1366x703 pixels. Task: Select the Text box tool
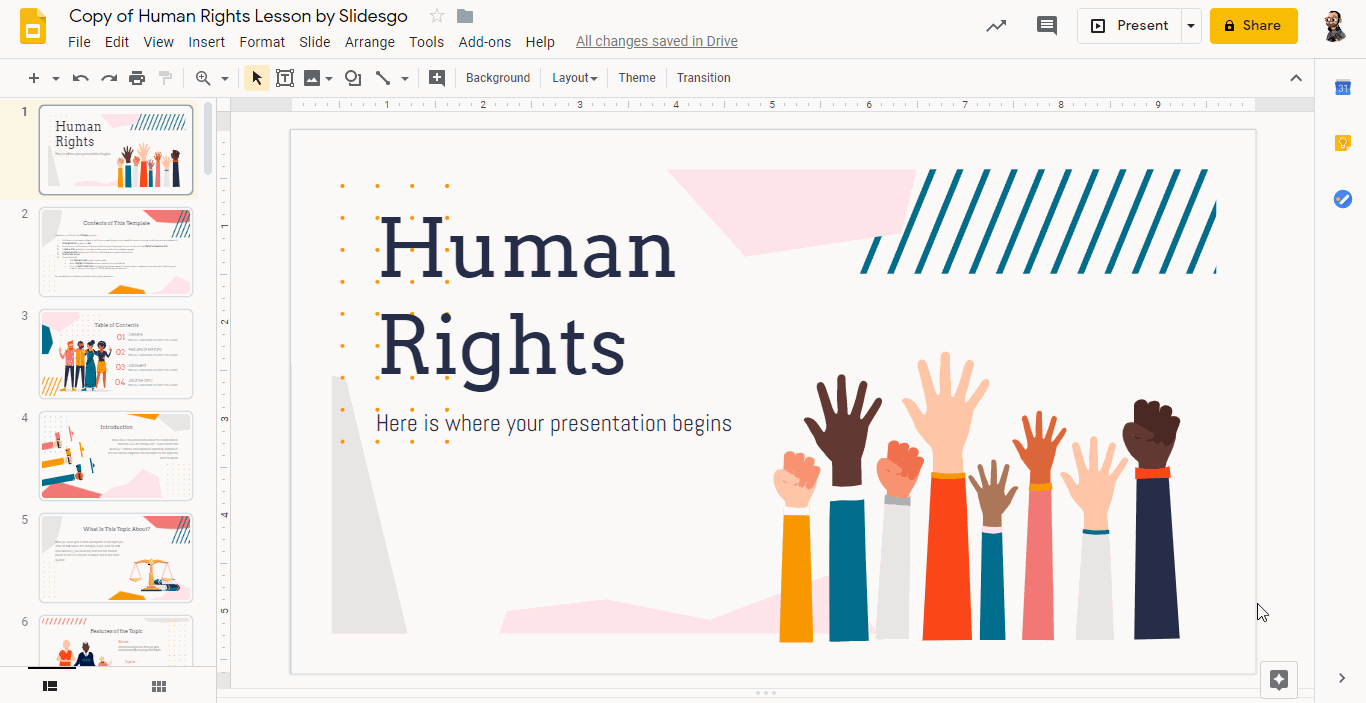[x=285, y=77]
